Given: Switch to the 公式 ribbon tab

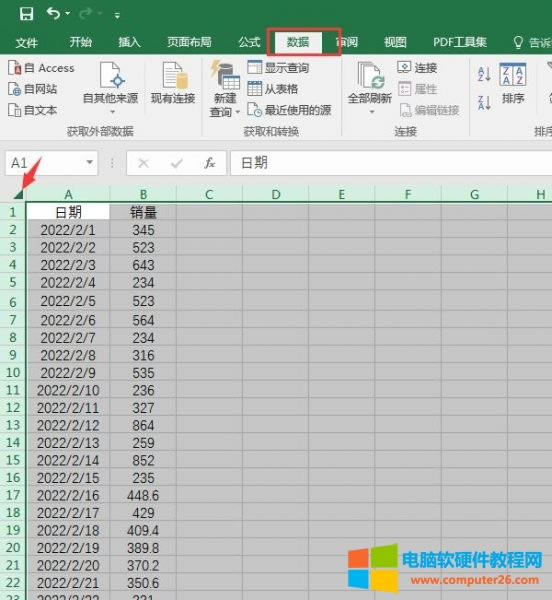Looking at the screenshot, I should click(x=249, y=42).
